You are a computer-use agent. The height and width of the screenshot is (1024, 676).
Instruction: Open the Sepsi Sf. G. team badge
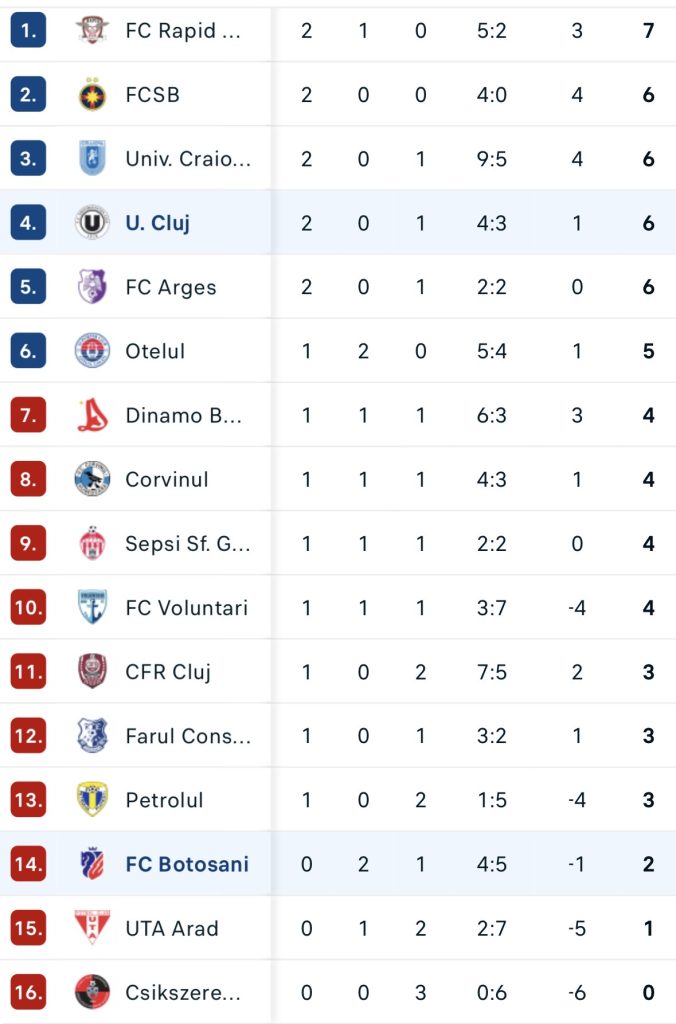pos(92,543)
